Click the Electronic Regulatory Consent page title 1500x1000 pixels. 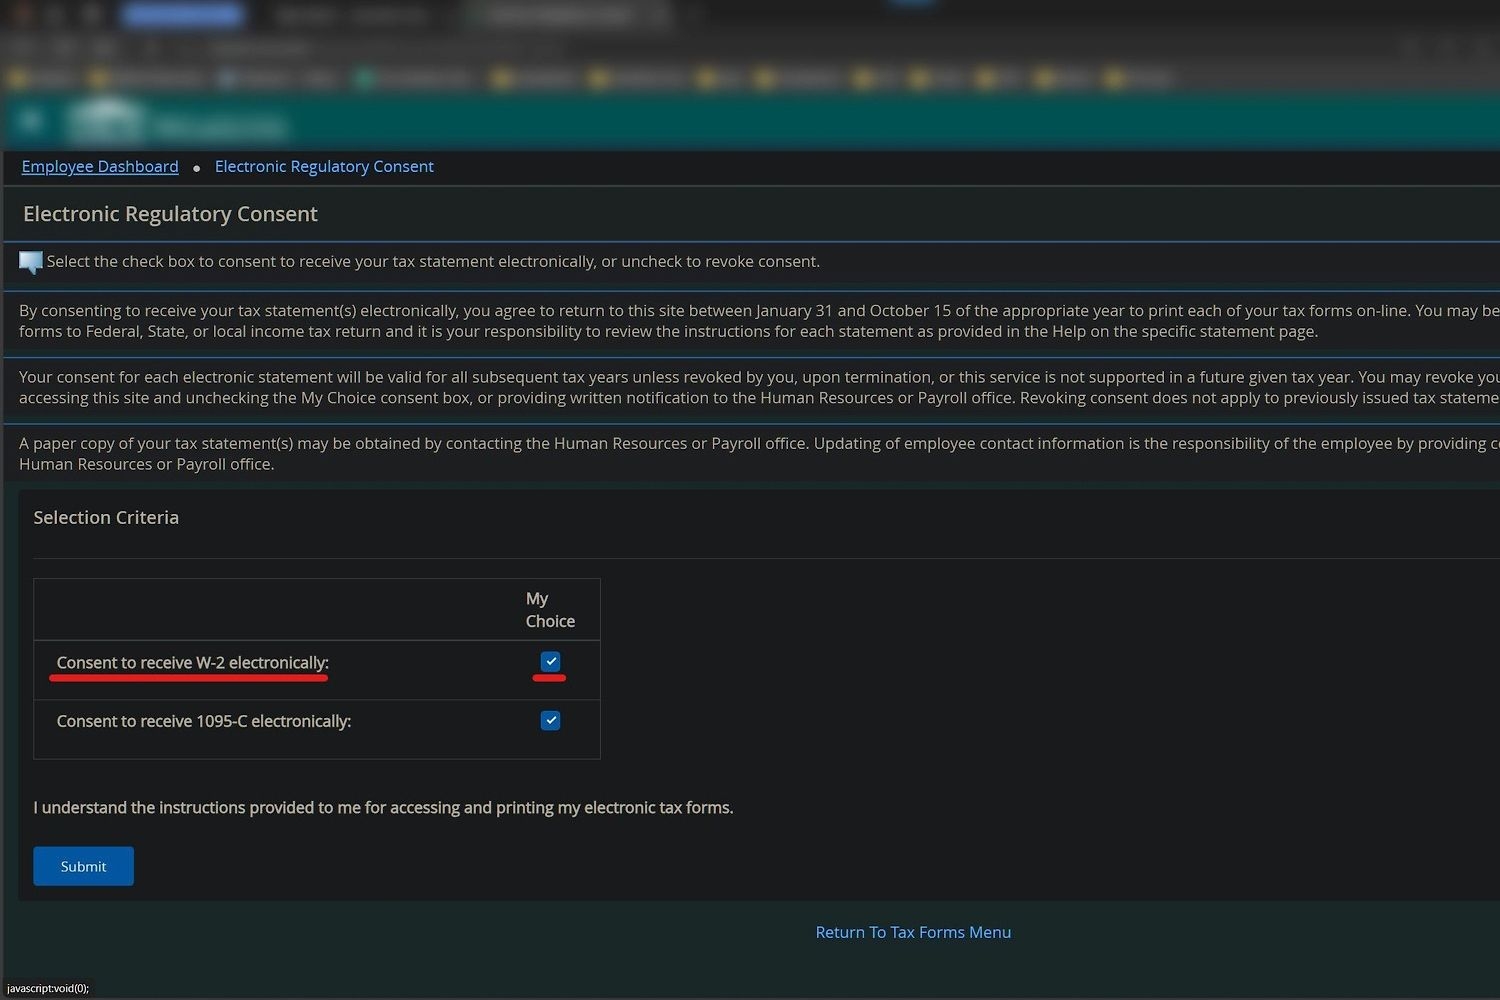[170, 214]
